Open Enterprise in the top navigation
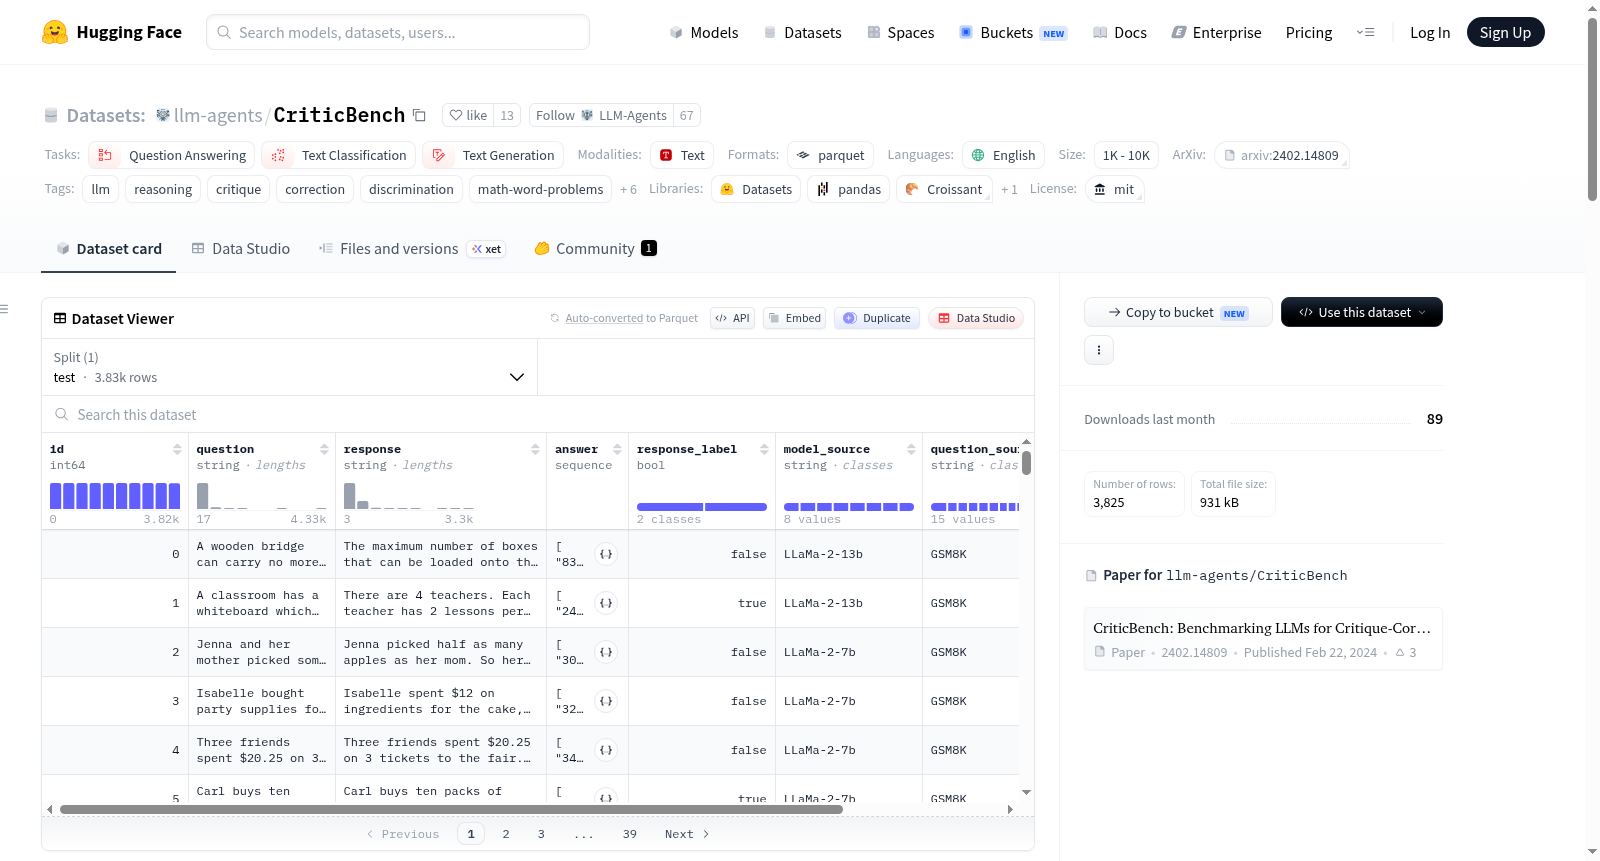This screenshot has width=1600, height=861. tap(1216, 32)
